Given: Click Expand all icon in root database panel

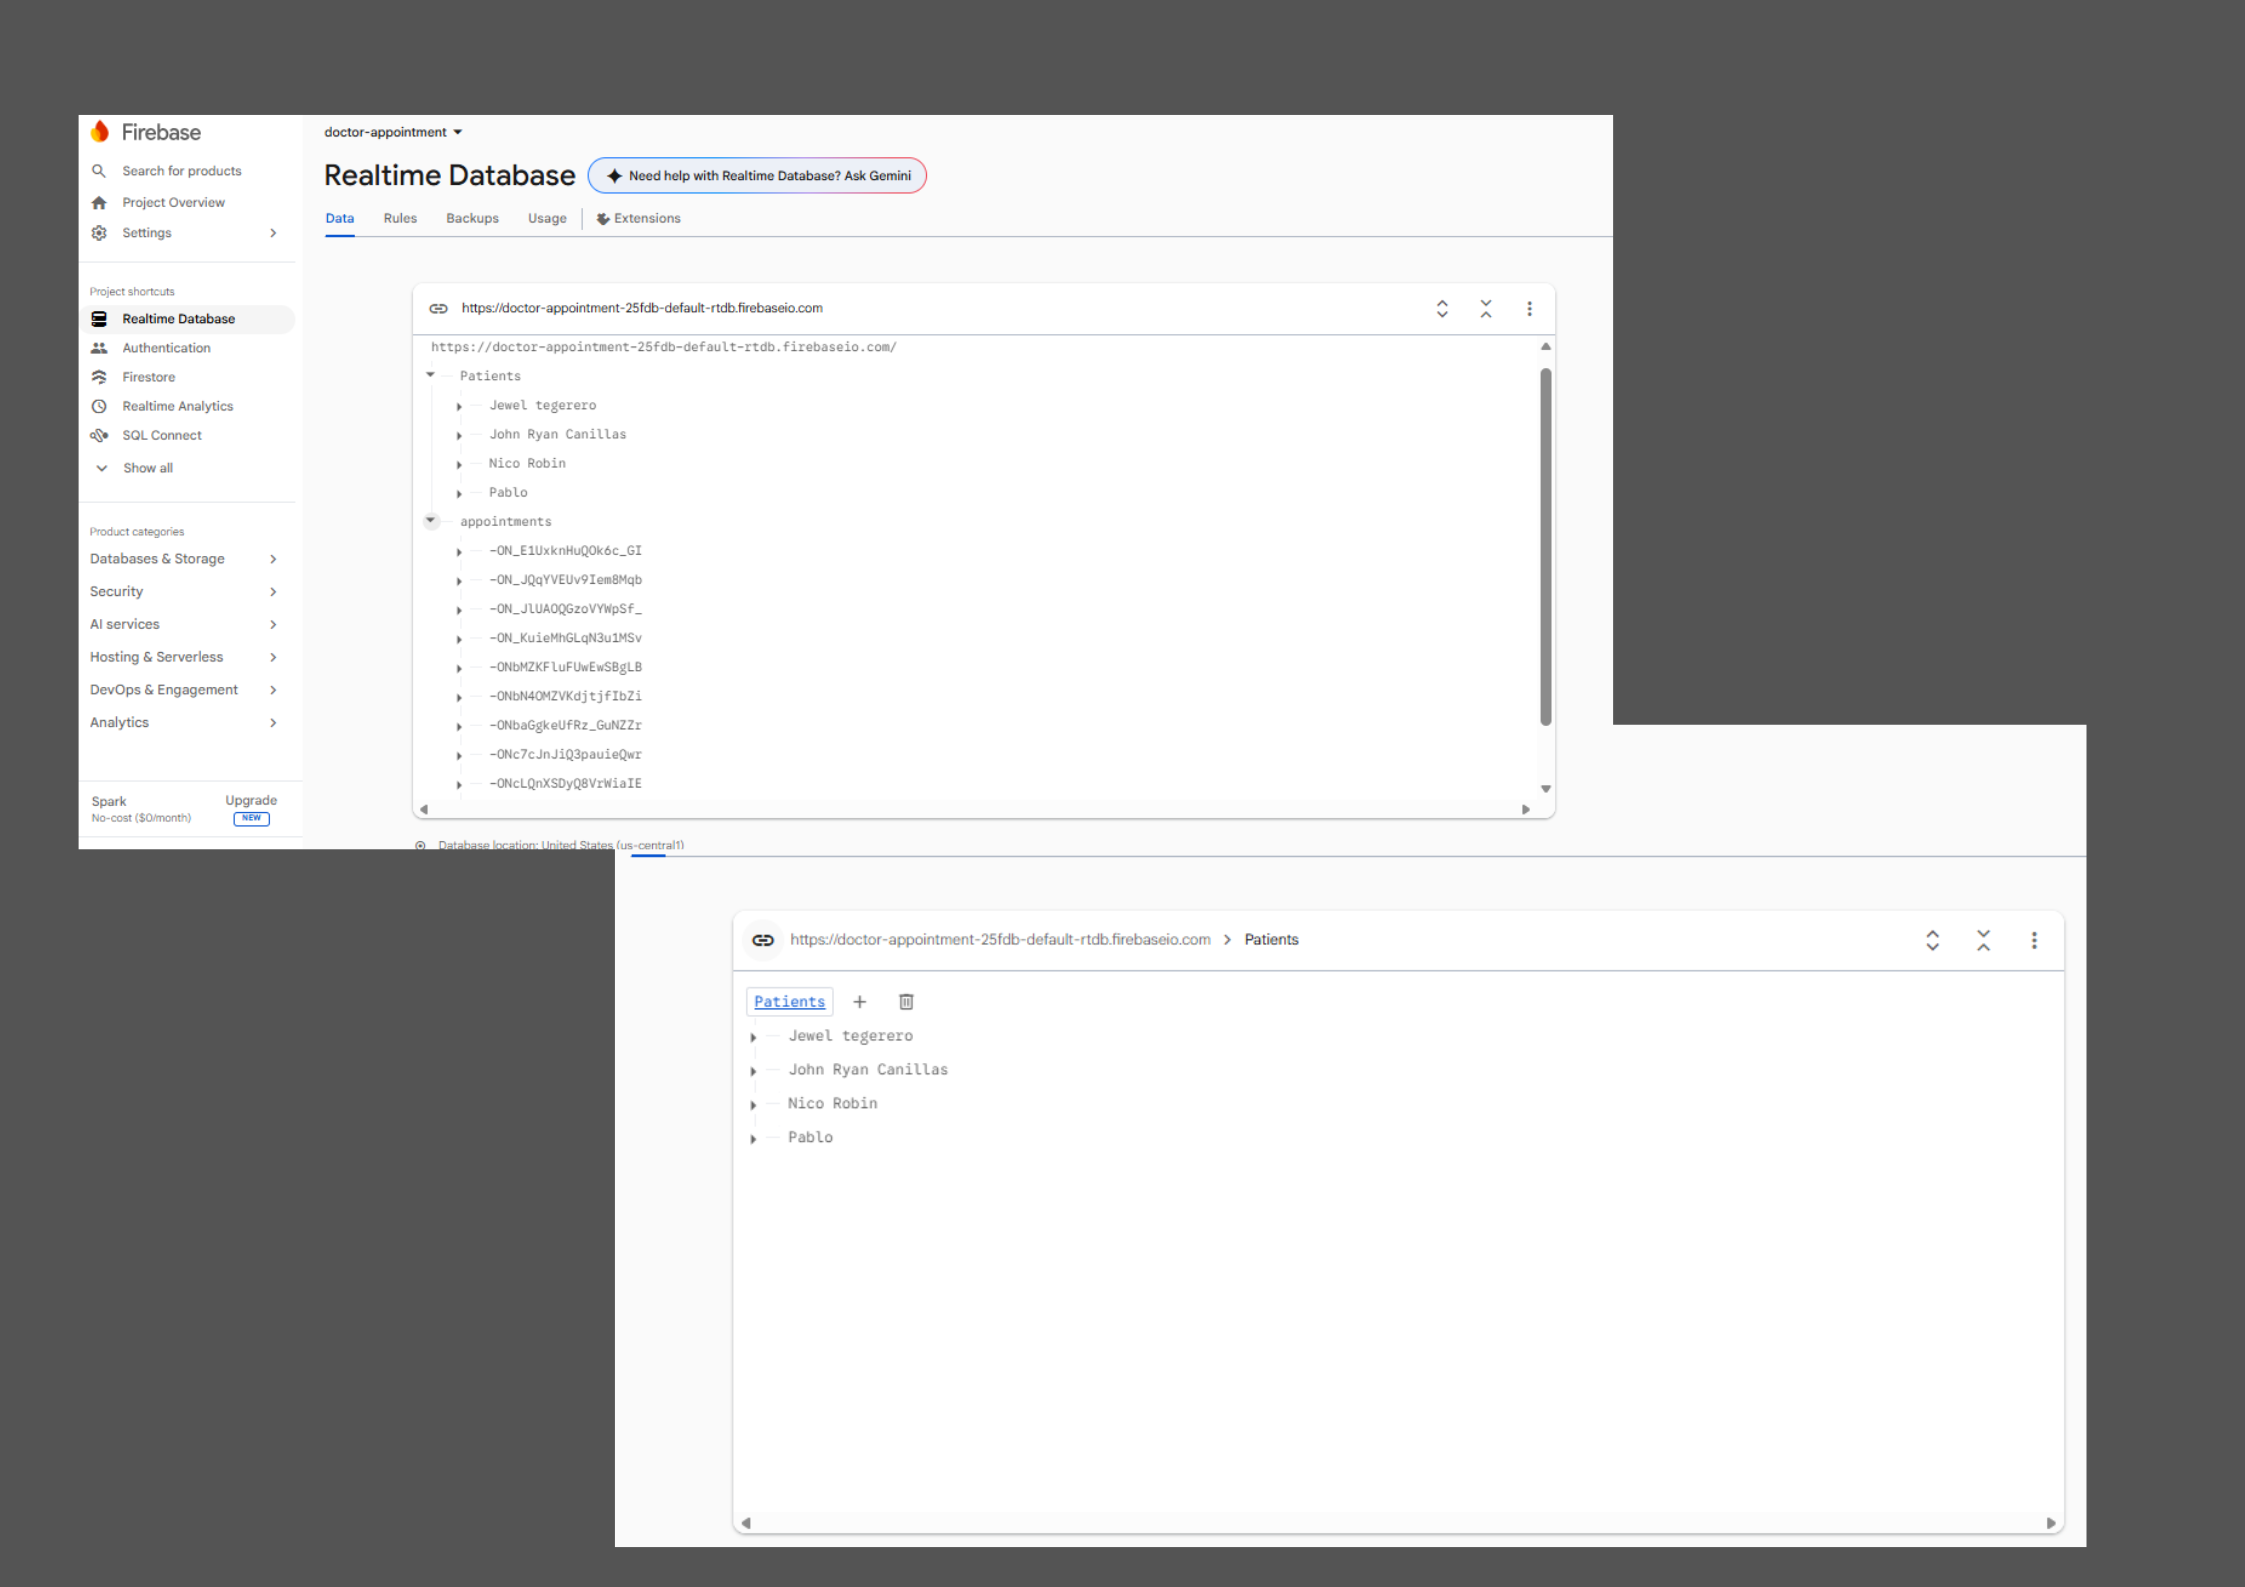Looking at the screenshot, I should [x=1442, y=309].
